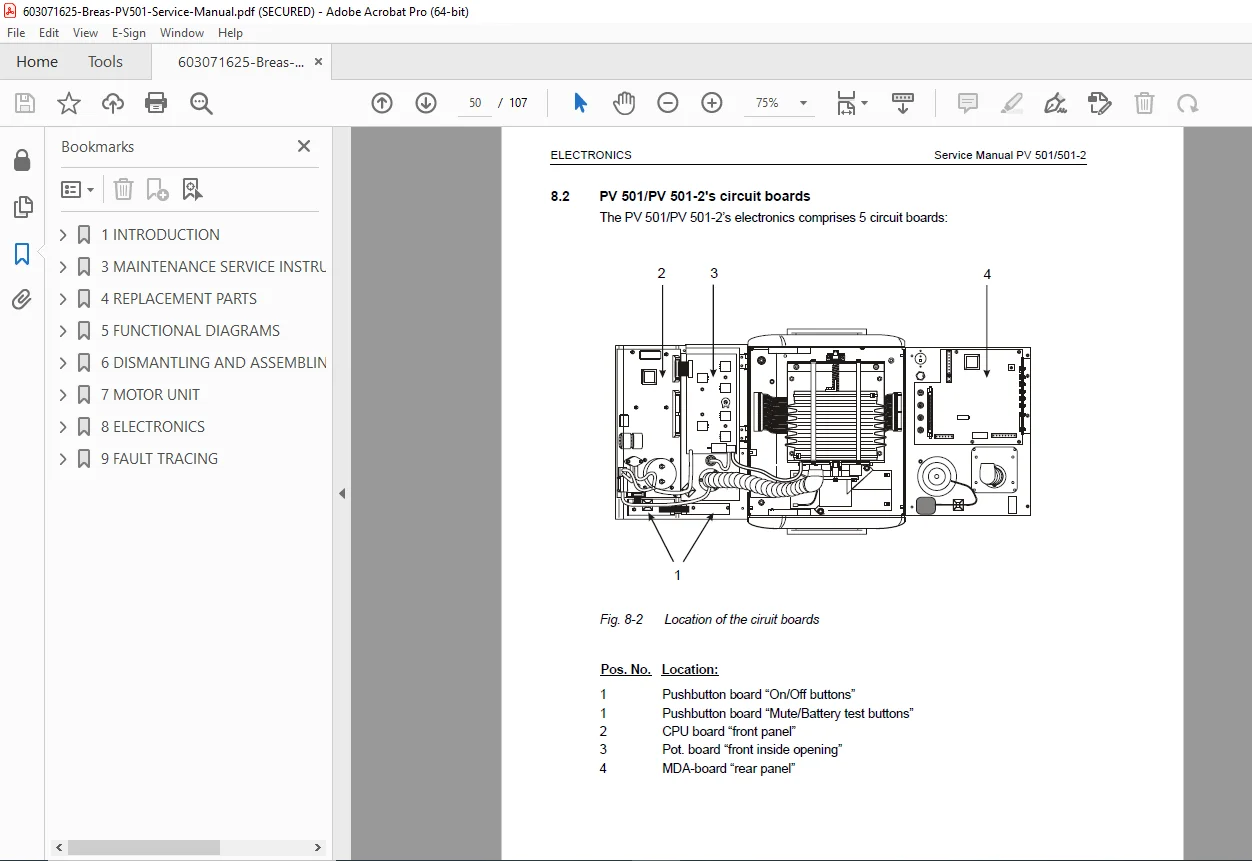This screenshot has height=861, width=1252.
Task: Activate the Hand pan tool
Action: (x=624, y=103)
